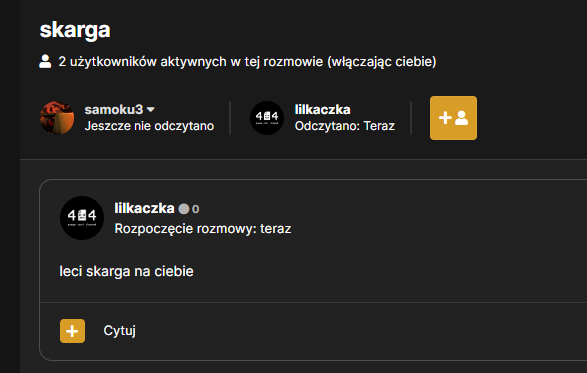Viewport: 587px width, 373px height.
Task: Click the yellow add participant button
Action: click(453, 118)
